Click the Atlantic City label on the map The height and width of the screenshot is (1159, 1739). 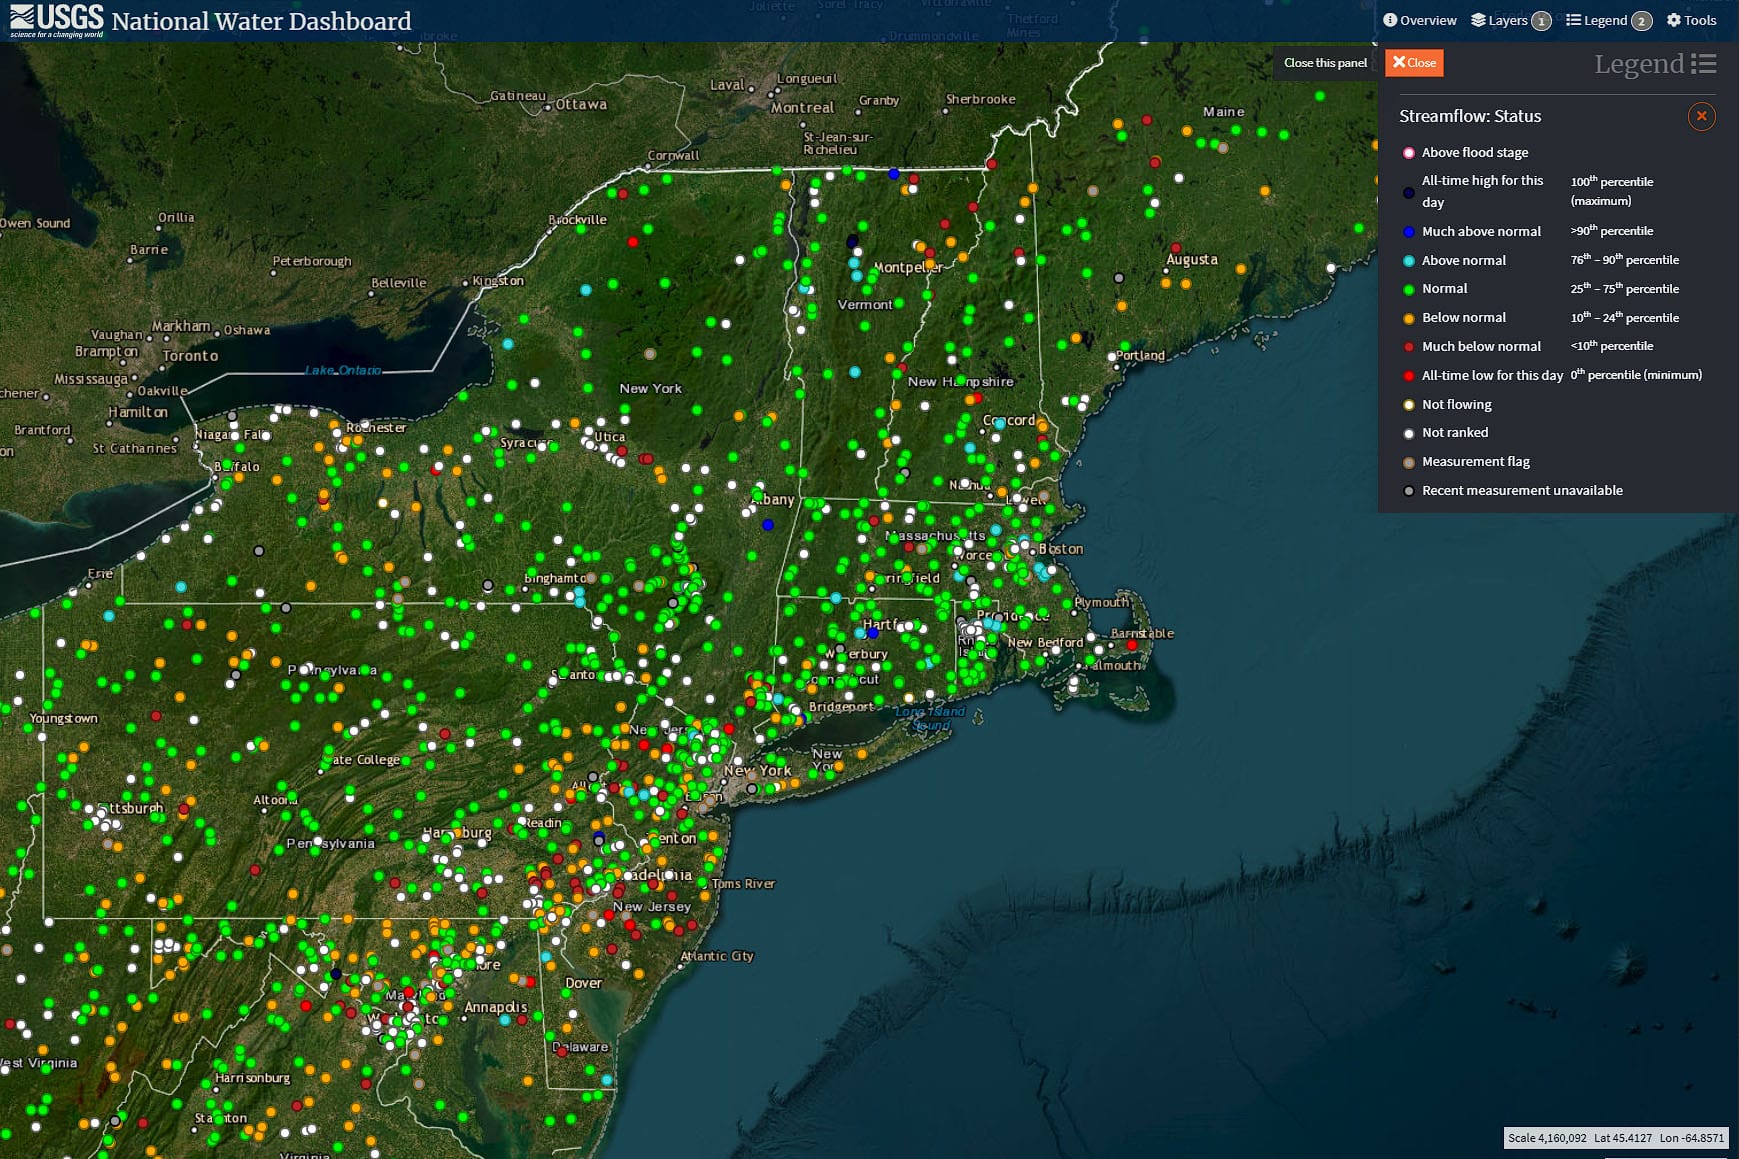click(x=717, y=956)
